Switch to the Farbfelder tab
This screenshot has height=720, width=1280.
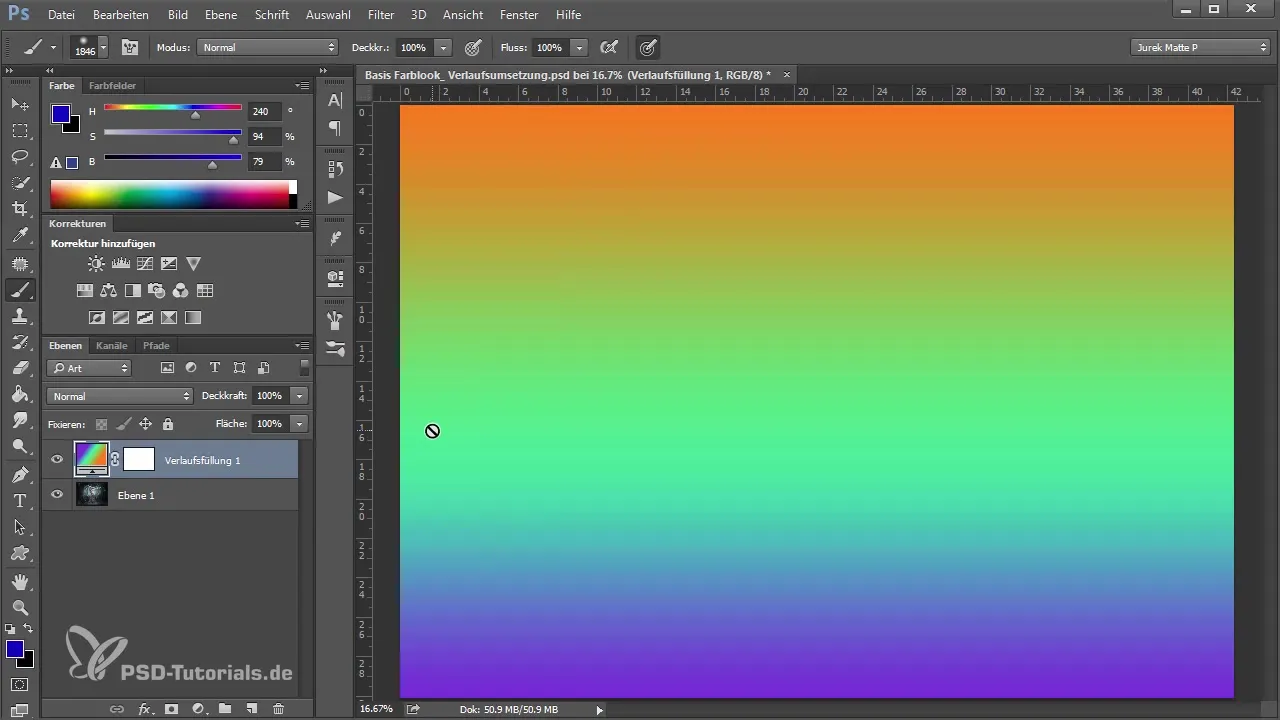[112, 86]
